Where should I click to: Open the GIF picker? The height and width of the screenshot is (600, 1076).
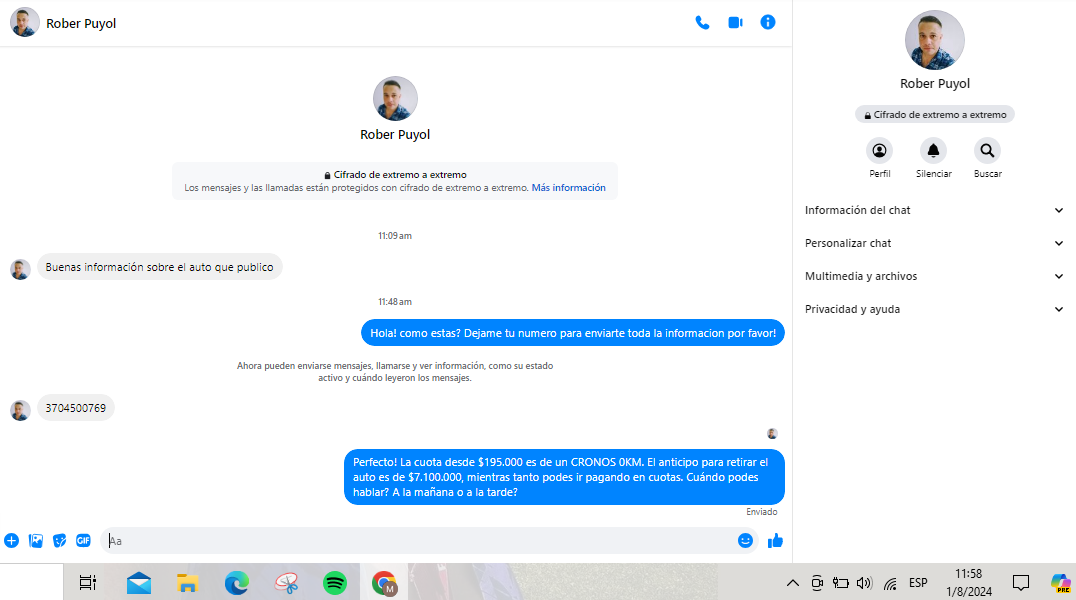(84, 541)
